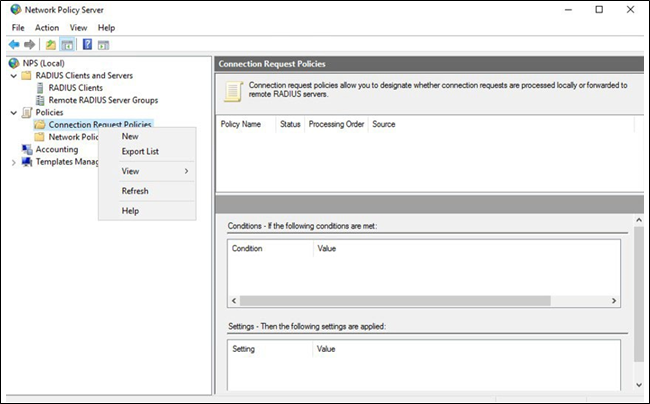The height and width of the screenshot is (404, 650).
Task: Collapse the Policies tree node
Action: click(x=14, y=113)
